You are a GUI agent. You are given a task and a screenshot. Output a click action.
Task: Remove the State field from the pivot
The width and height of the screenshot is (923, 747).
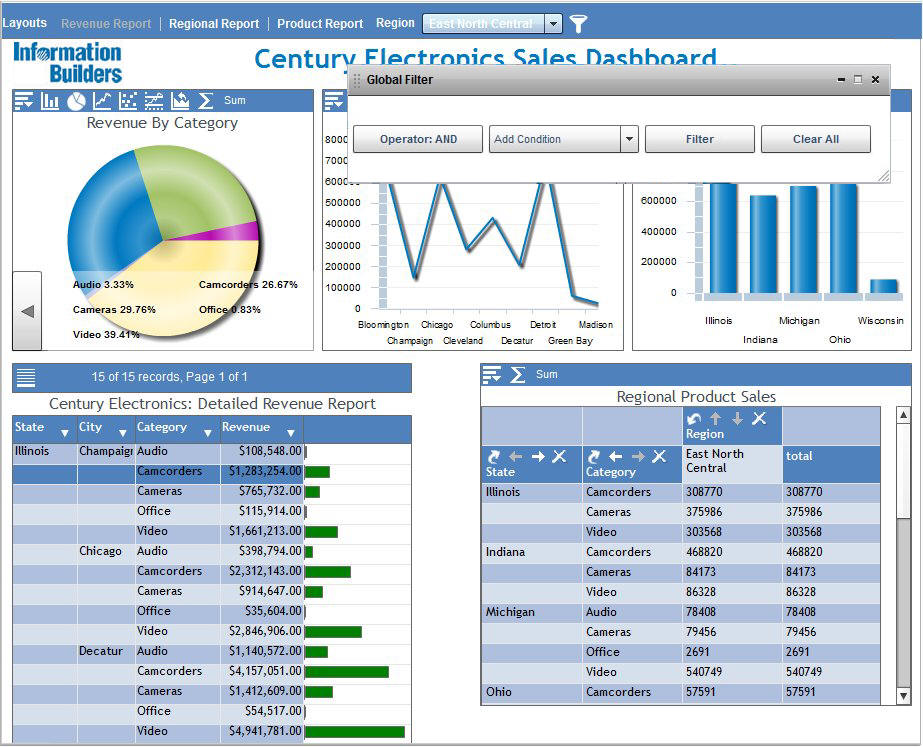pos(559,456)
